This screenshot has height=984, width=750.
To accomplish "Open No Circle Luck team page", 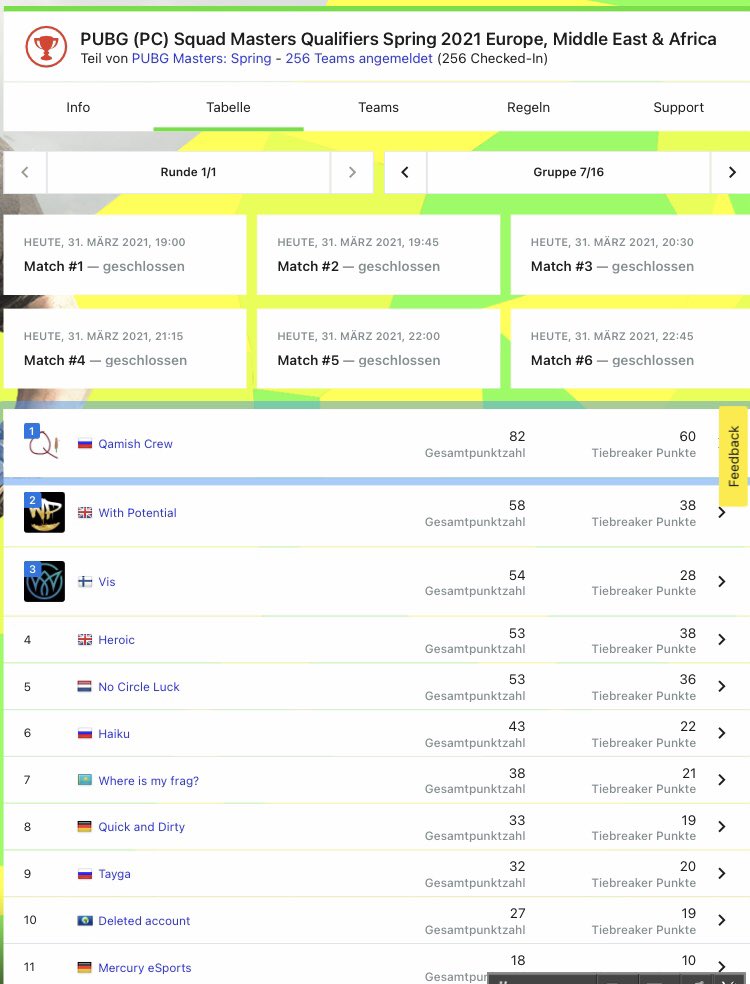I will click(x=139, y=687).
